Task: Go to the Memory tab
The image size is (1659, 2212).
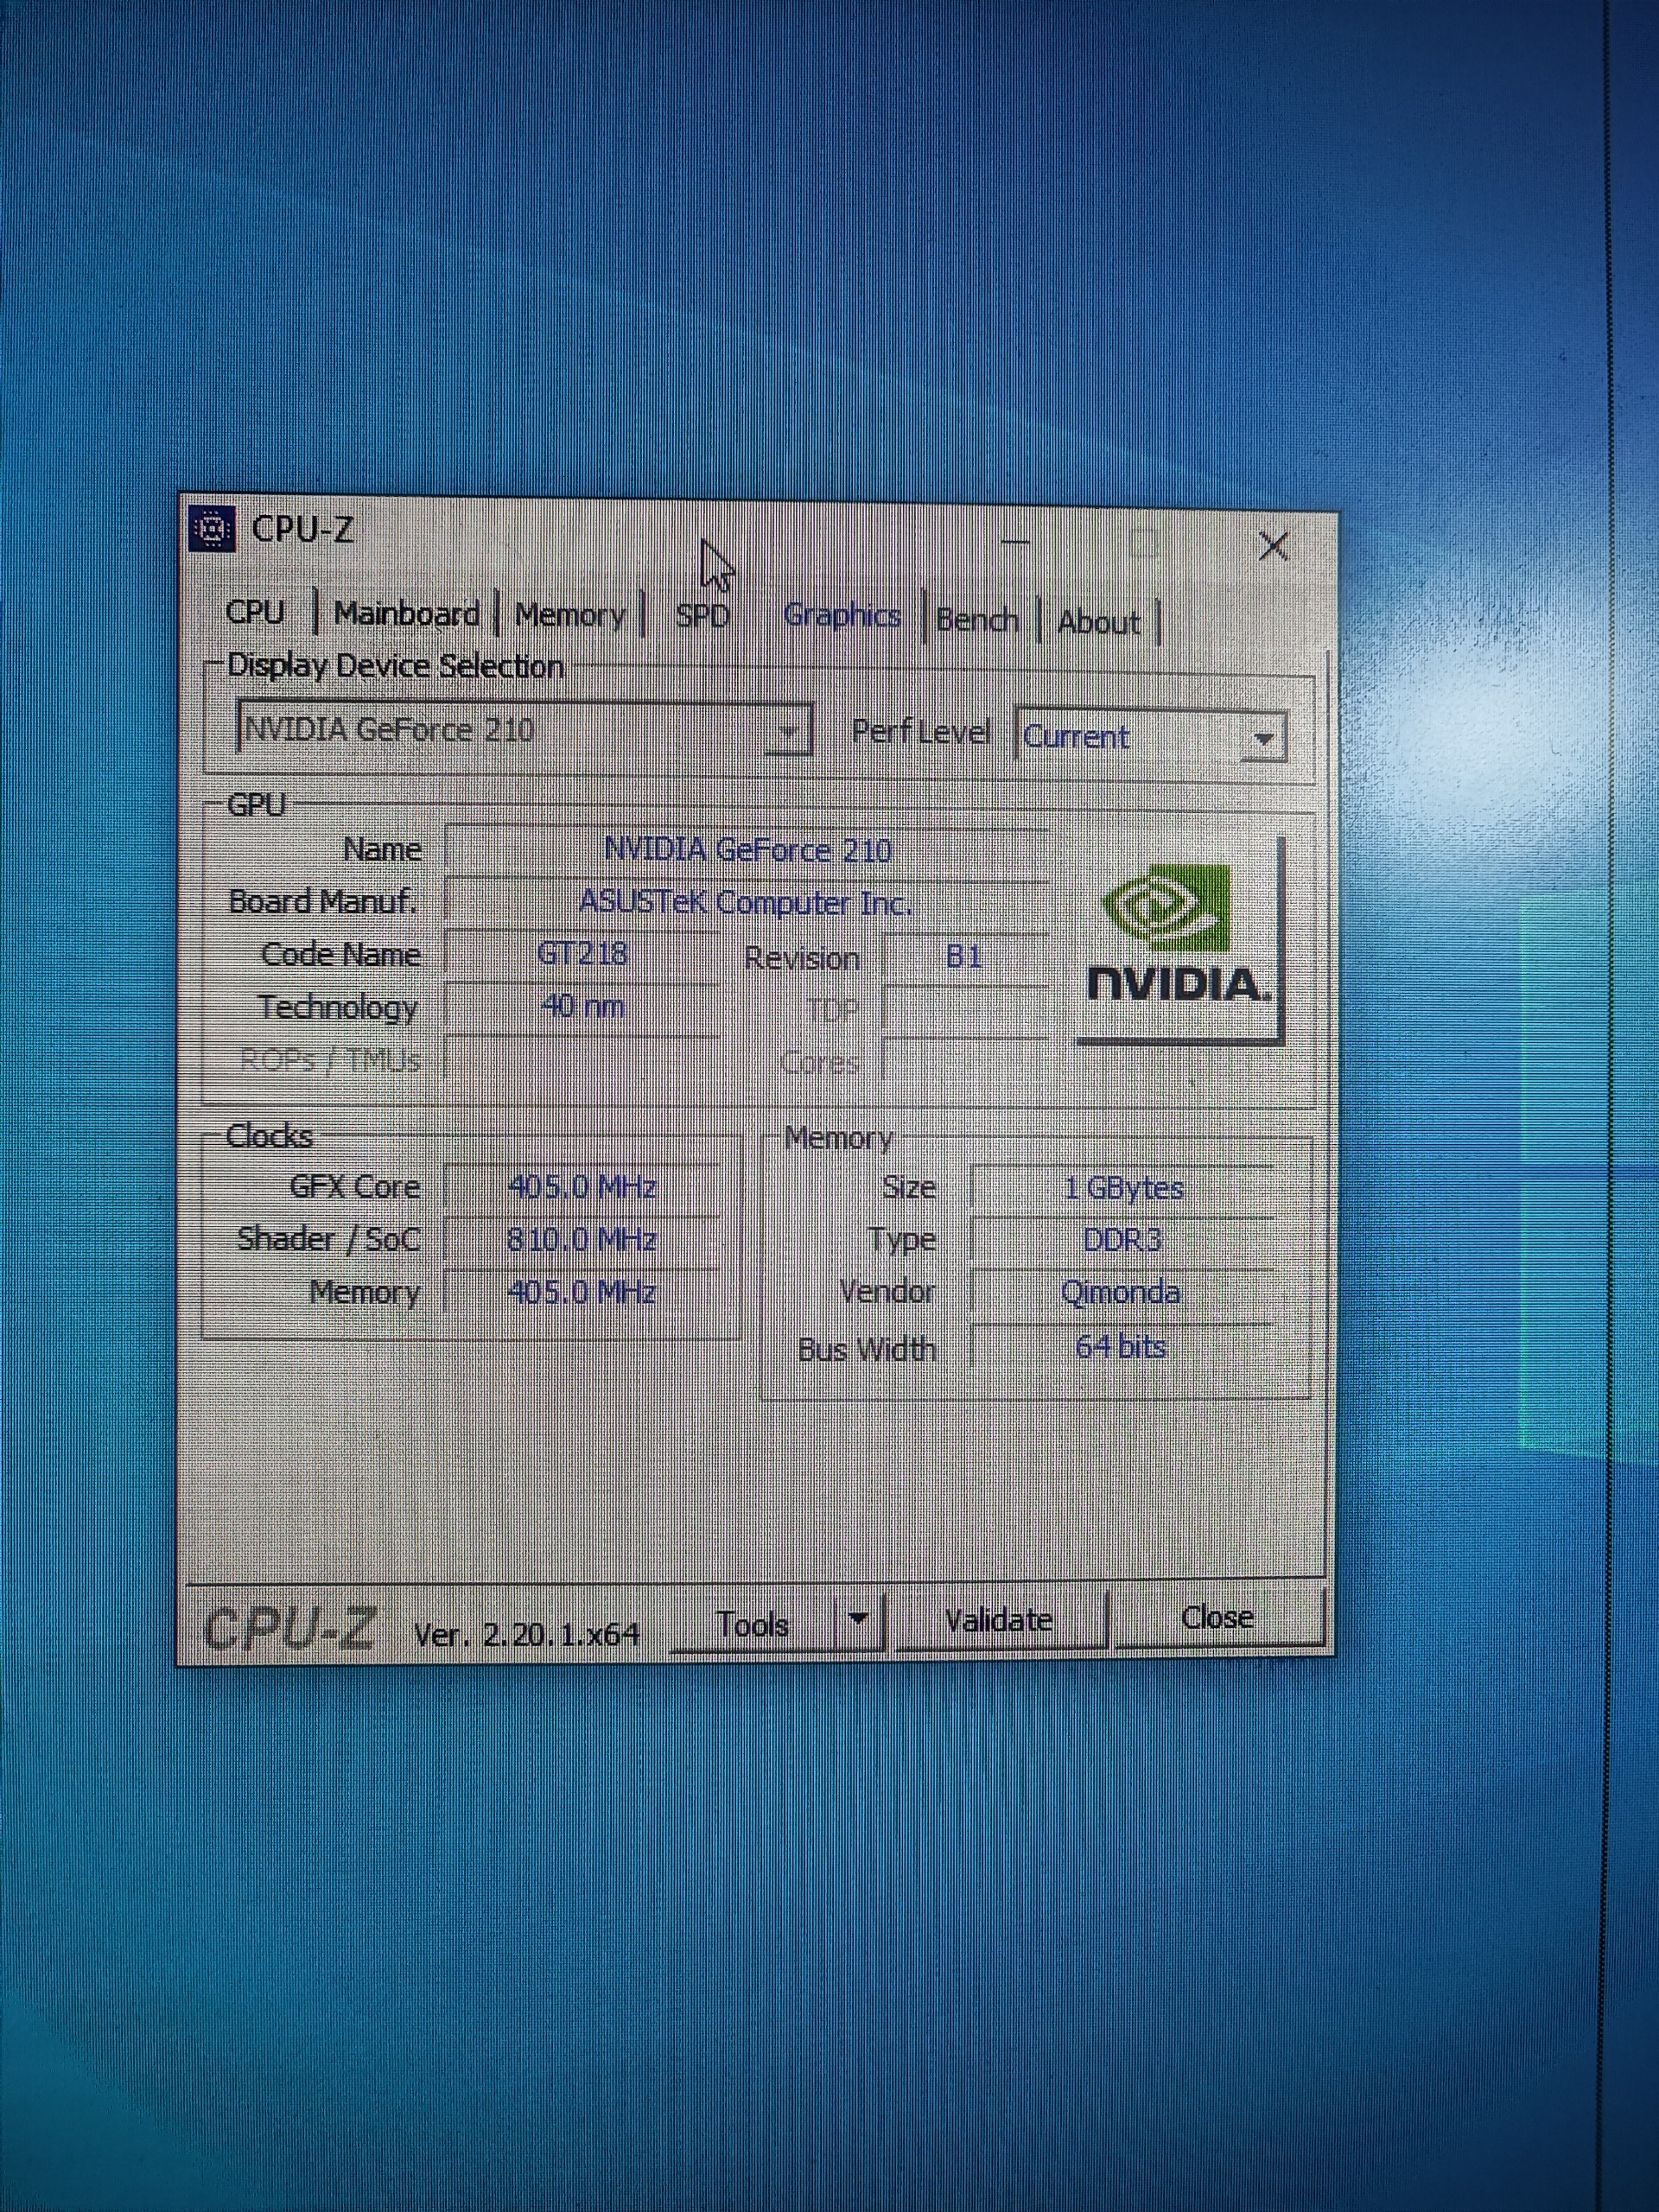Action: (x=570, y=615)
